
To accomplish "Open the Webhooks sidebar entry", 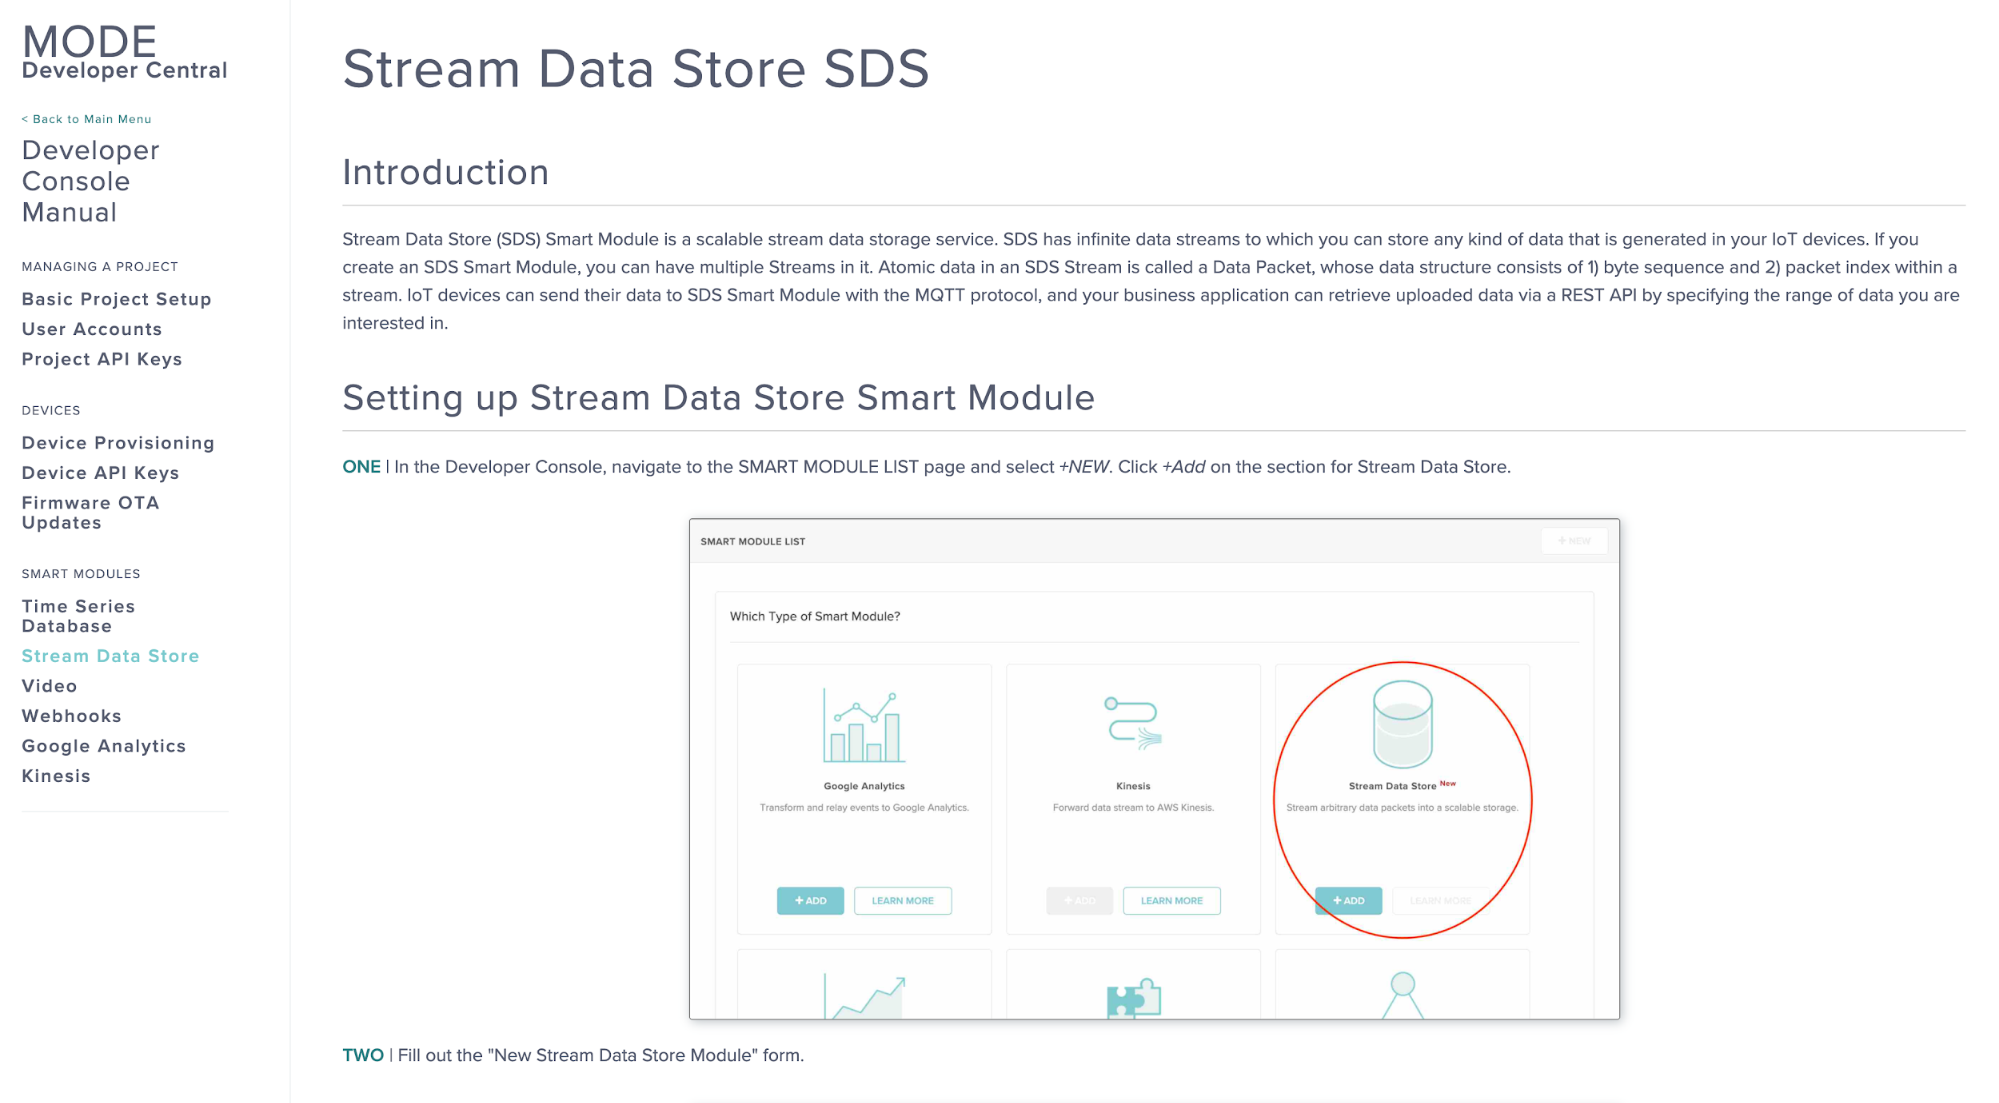I will click(71, 716).
